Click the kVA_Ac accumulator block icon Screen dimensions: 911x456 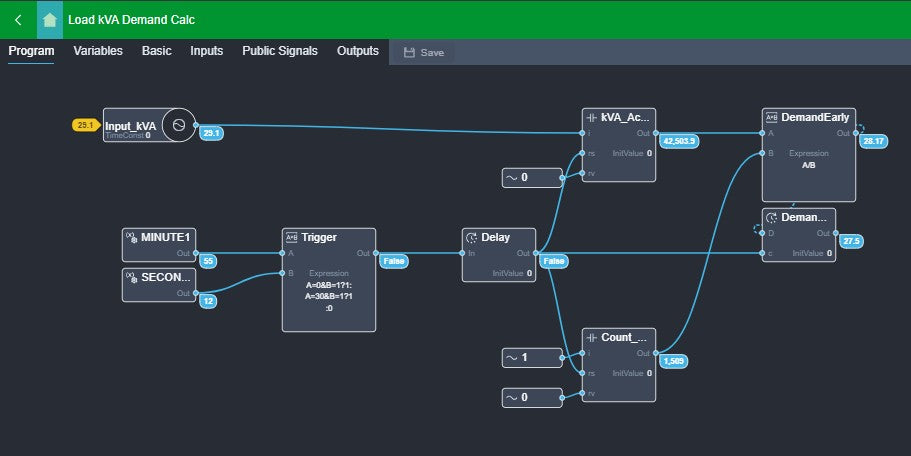pos(591,117)
